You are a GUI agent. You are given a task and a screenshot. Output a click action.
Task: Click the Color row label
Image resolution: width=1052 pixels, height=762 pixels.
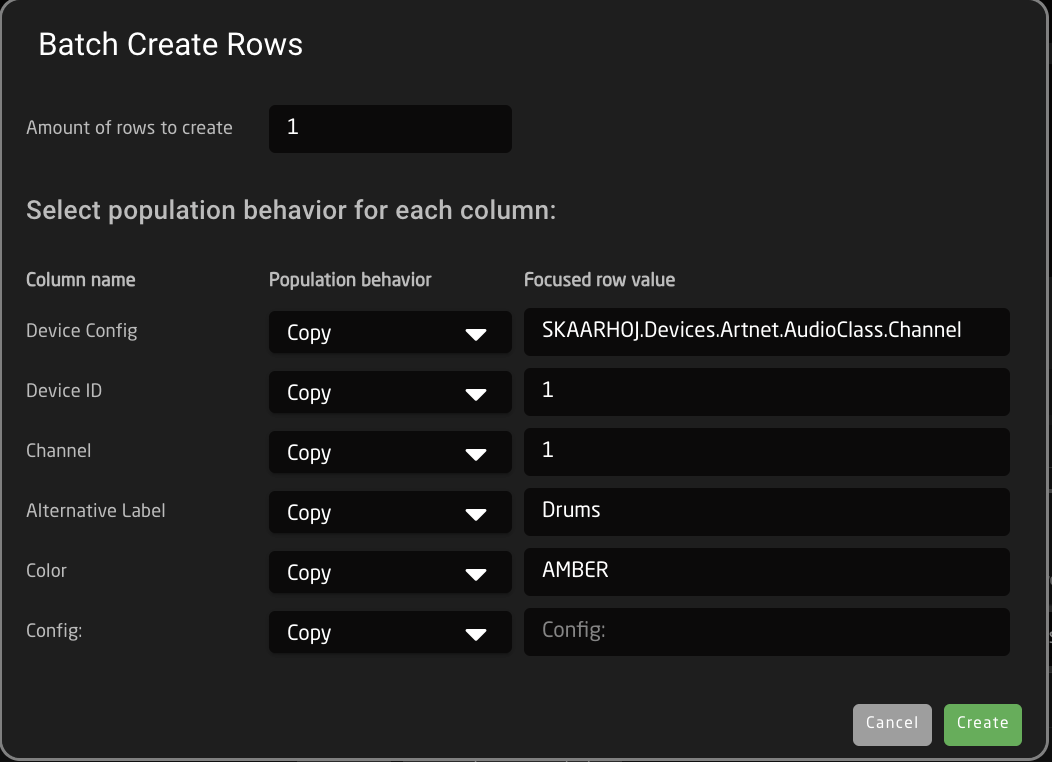(x=46, y=571)
